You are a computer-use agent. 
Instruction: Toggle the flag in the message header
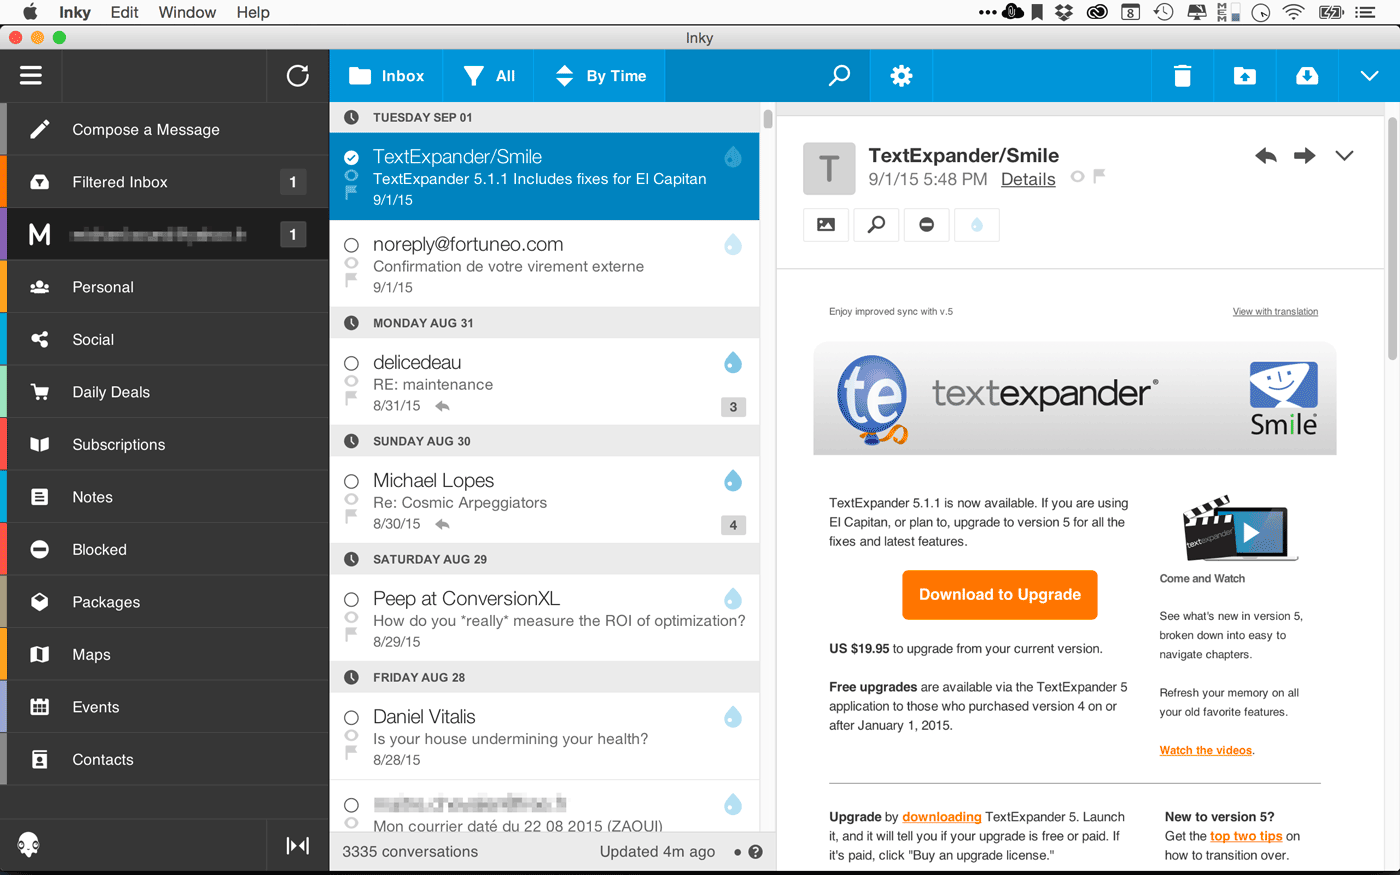1099,177
